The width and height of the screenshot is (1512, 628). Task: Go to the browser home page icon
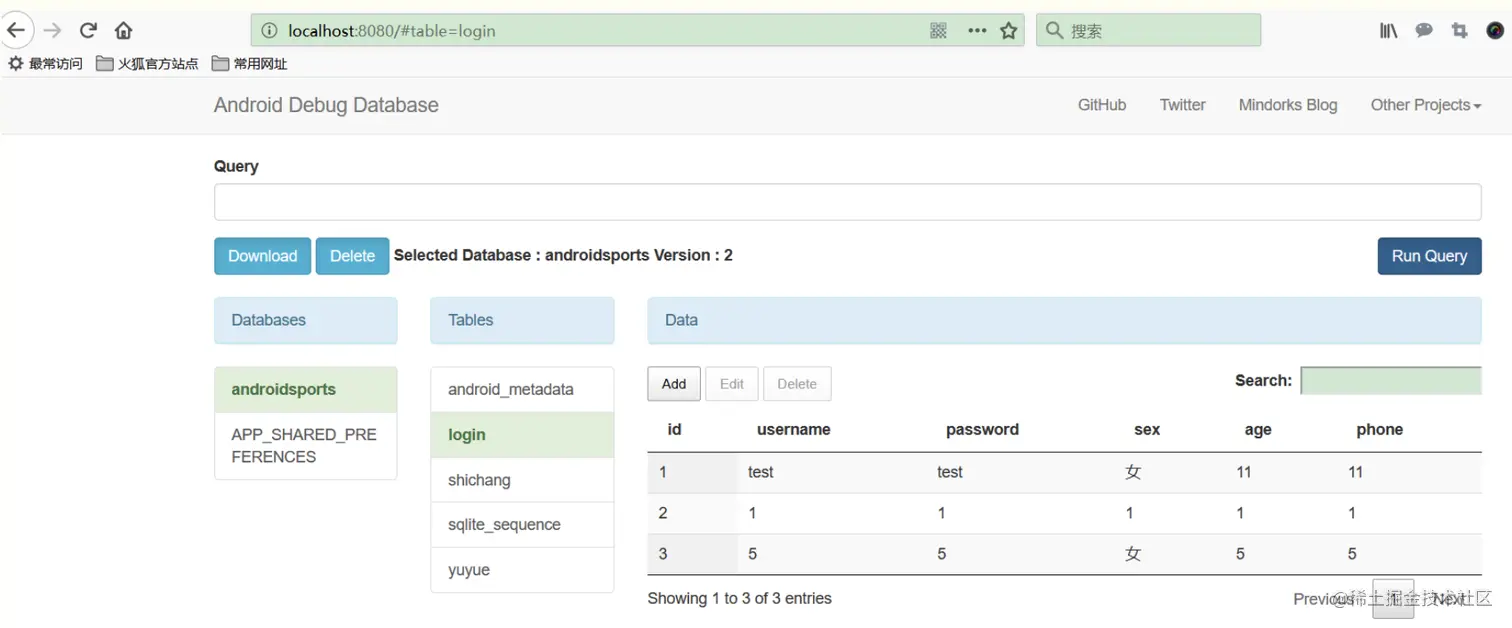(123, 30)
